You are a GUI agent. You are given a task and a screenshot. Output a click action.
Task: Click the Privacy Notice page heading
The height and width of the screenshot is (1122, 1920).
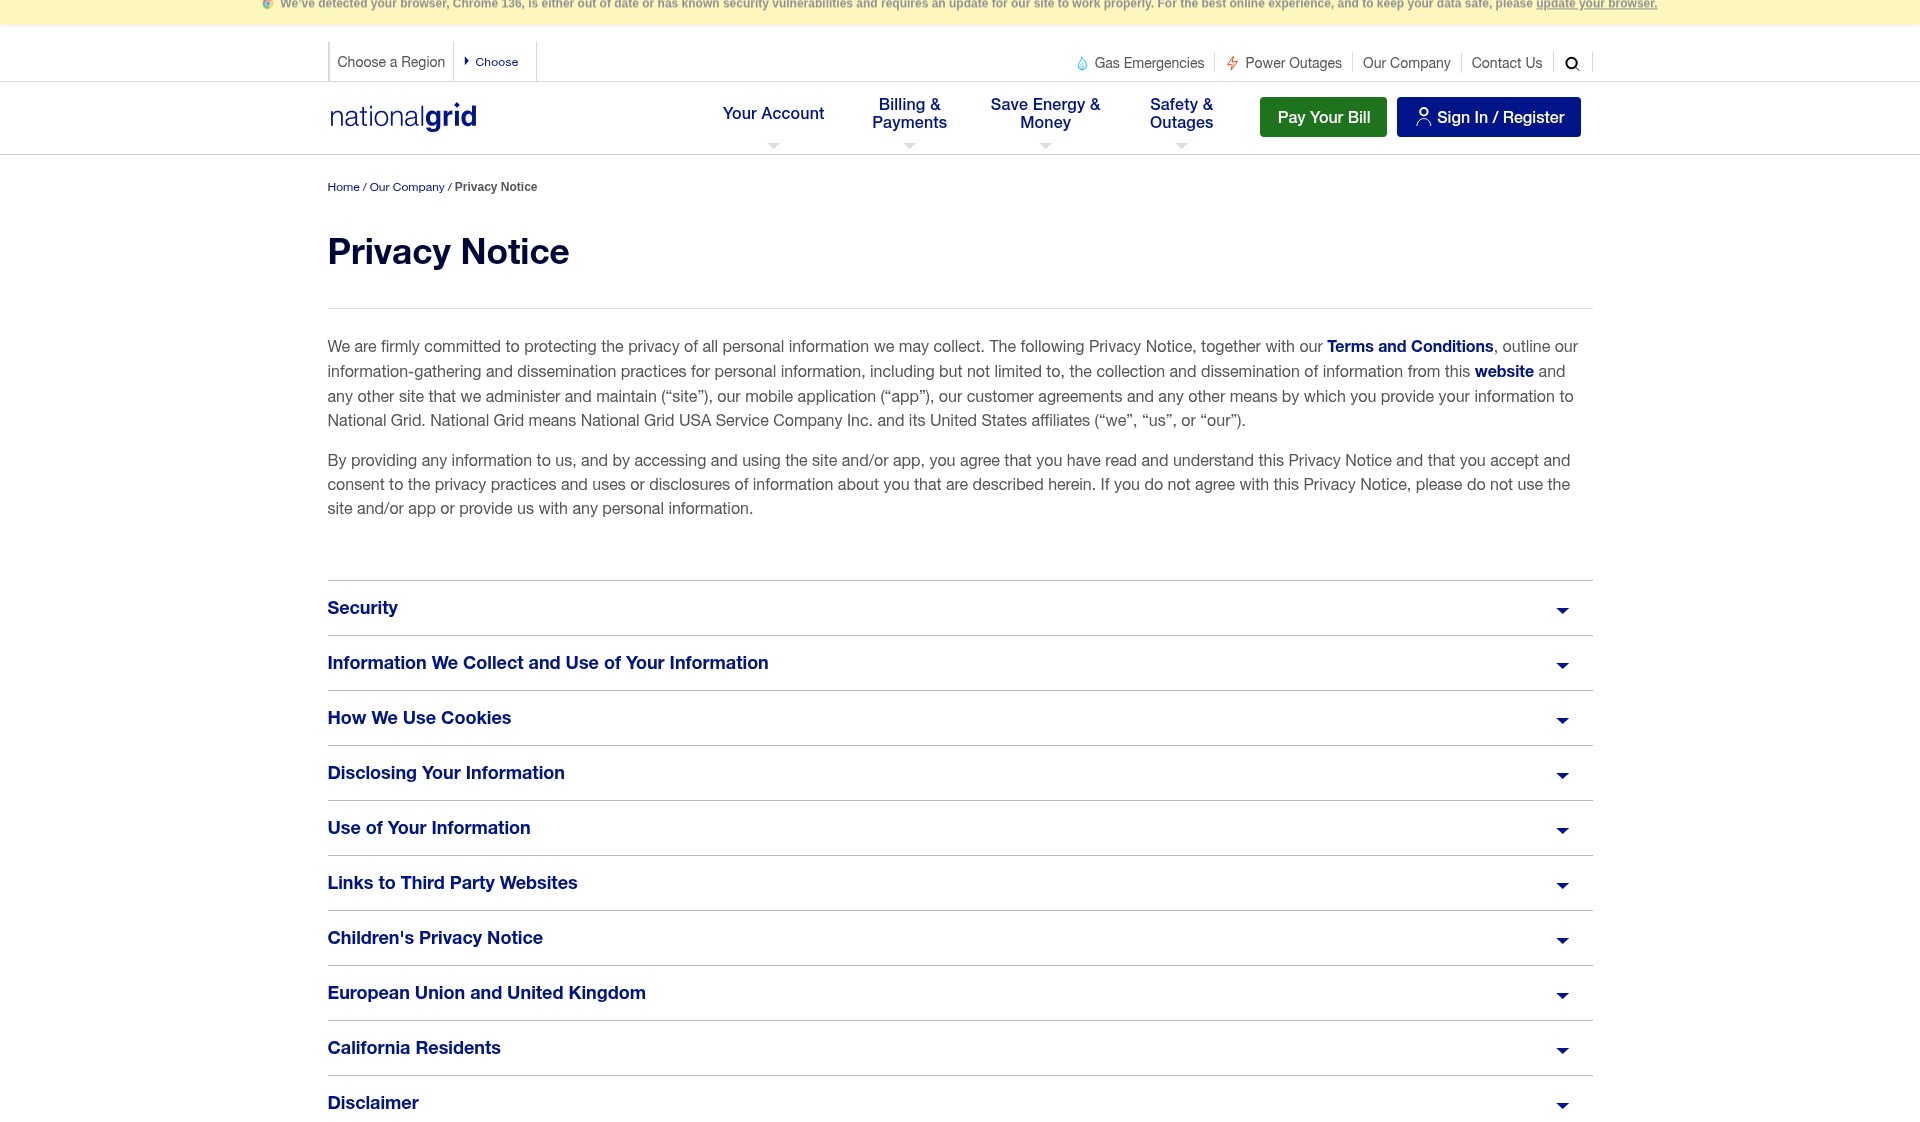448,252
